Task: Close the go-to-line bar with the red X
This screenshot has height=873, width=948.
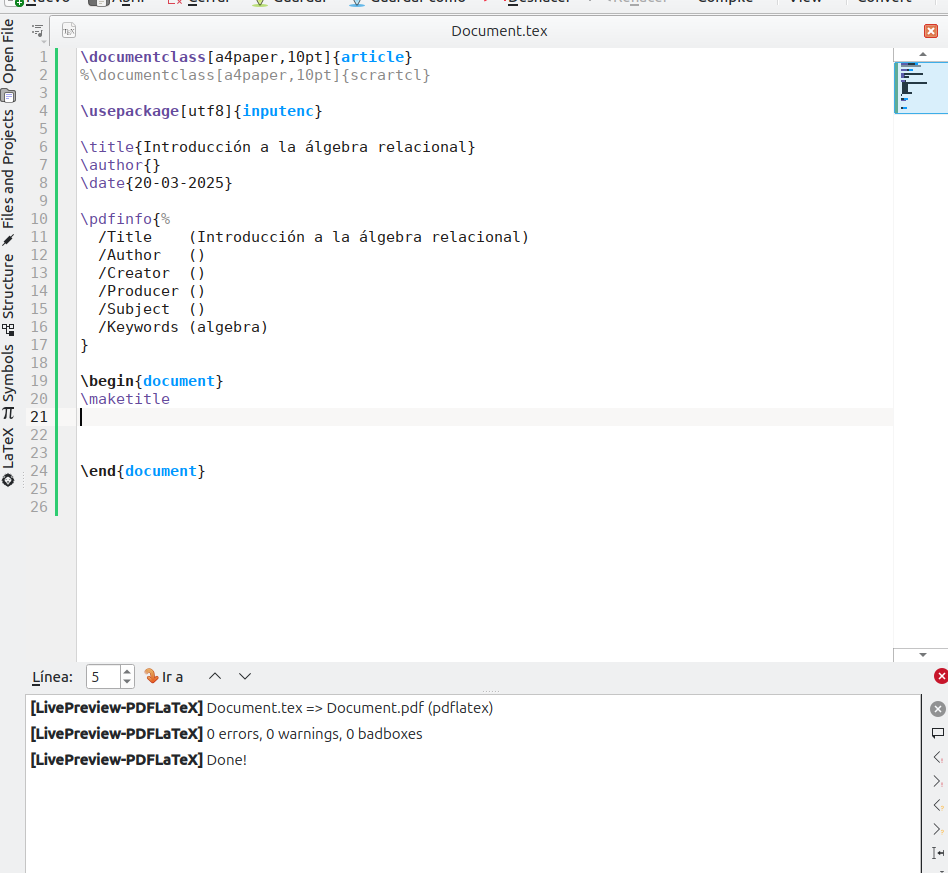Action: pos(941,676)
